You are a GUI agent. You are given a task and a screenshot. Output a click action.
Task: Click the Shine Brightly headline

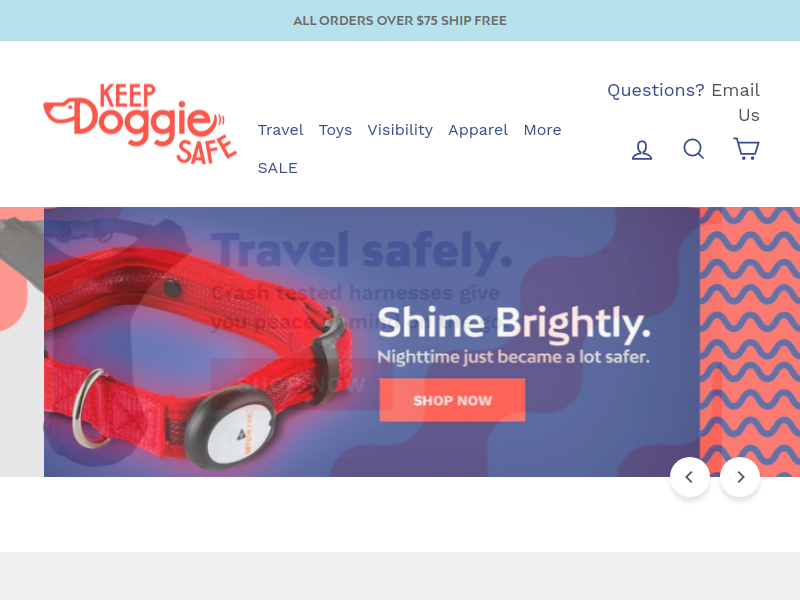point(514,323)
